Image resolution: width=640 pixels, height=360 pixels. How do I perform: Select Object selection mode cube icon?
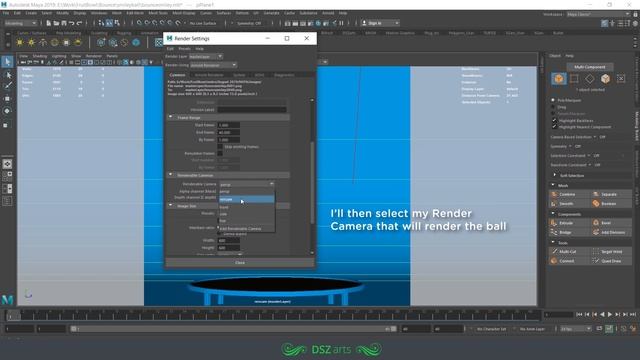point(559,79)
